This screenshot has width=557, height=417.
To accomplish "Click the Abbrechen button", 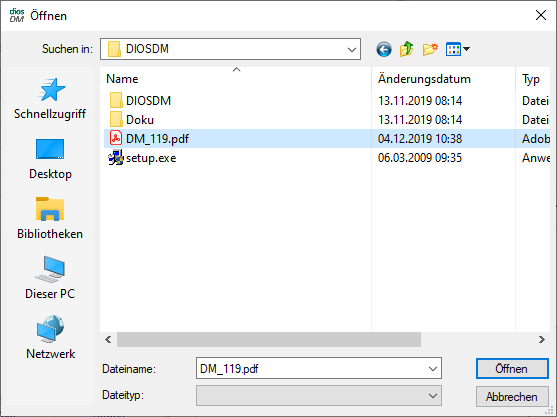I will click(x=512, y=396).
